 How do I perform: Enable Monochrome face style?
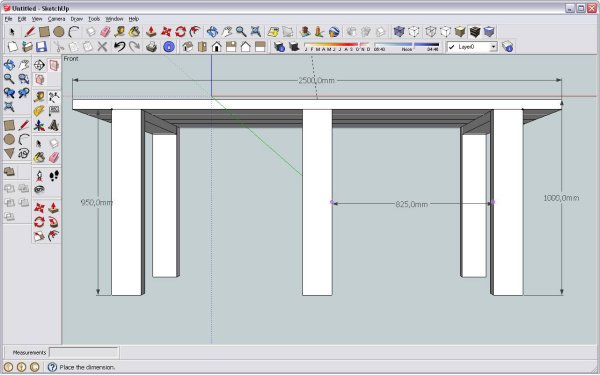pyautogui.click(x=489, y=32)
